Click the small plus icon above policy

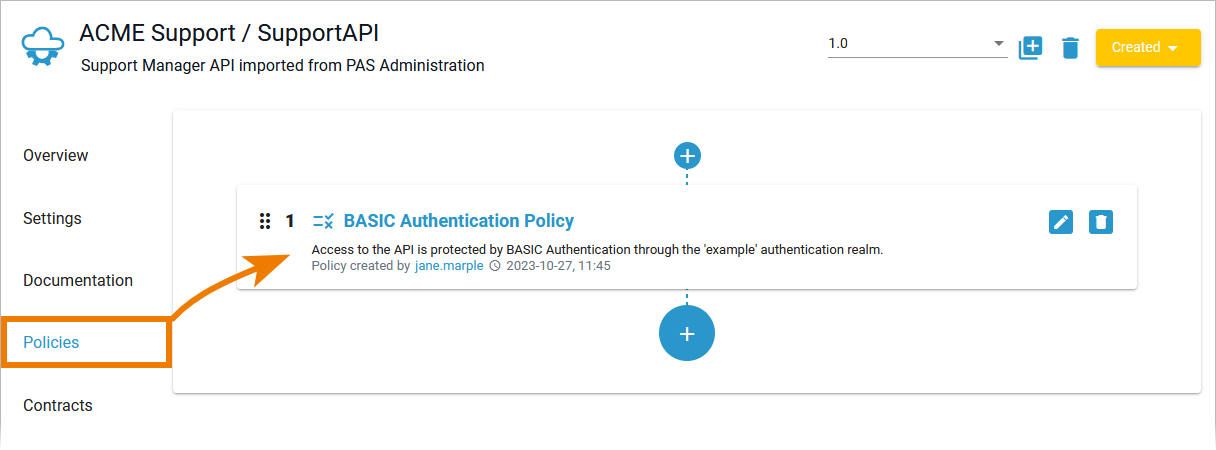[687, 156]
